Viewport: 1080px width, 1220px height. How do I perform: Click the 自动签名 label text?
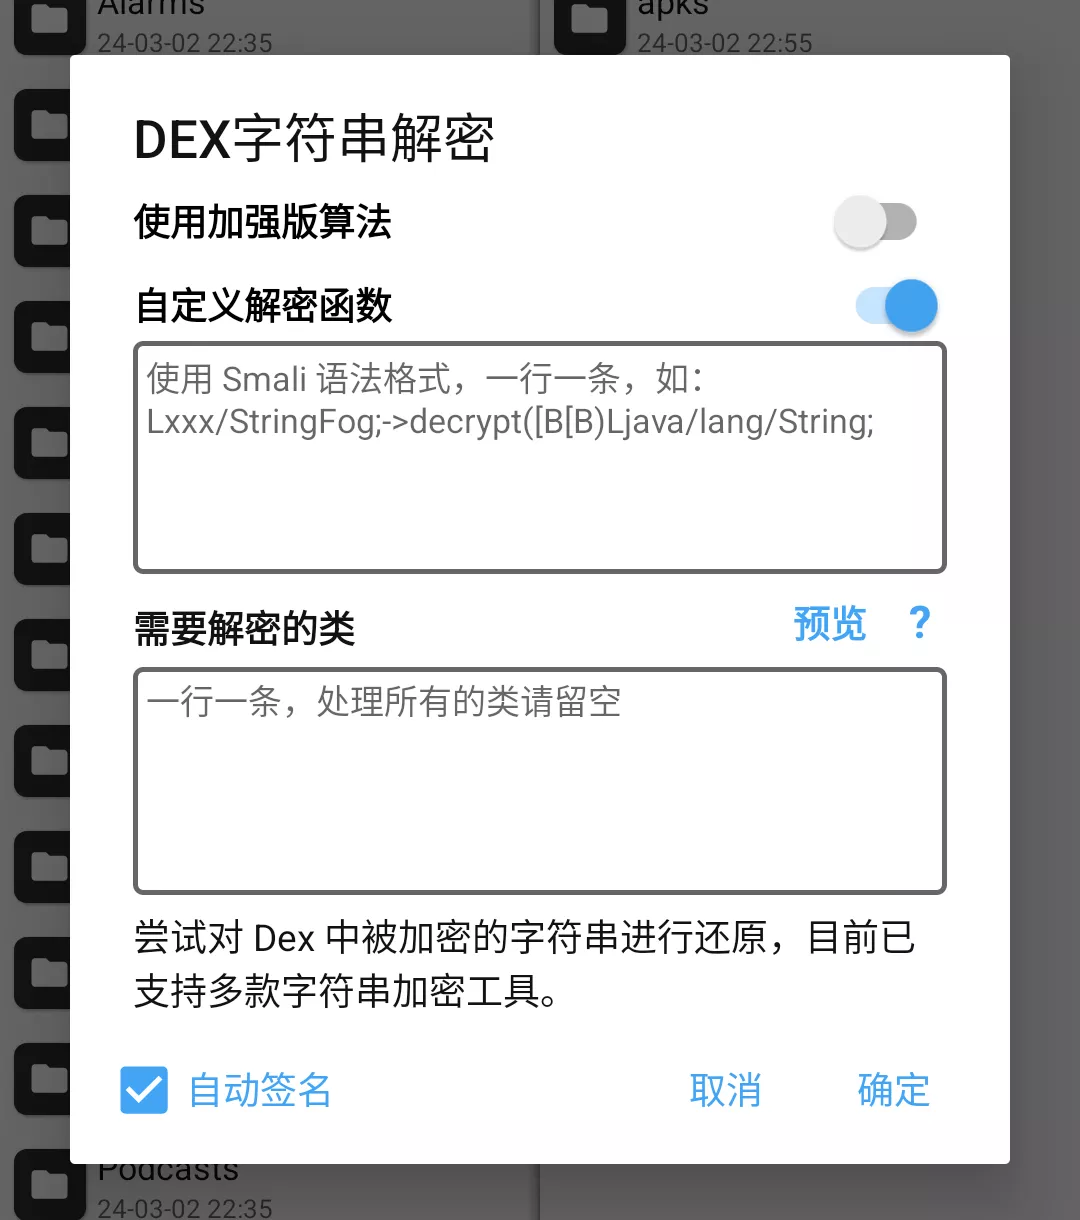tap(260, 1090)
